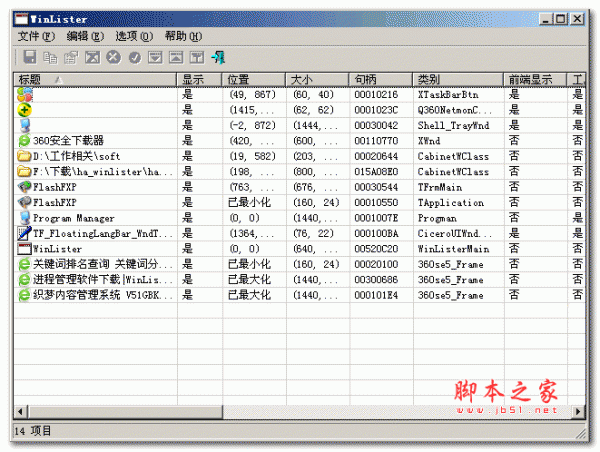
Task: Open the 文件(F) menu
Action: 36,36
